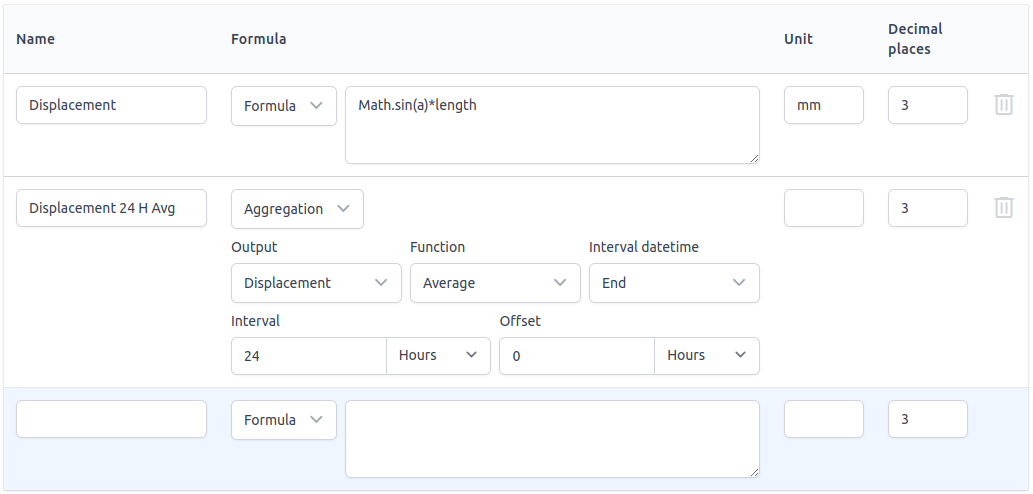Change the Offset unit Hours dropdown
This screenshot has height=494, width=1033.
[707, 356]
